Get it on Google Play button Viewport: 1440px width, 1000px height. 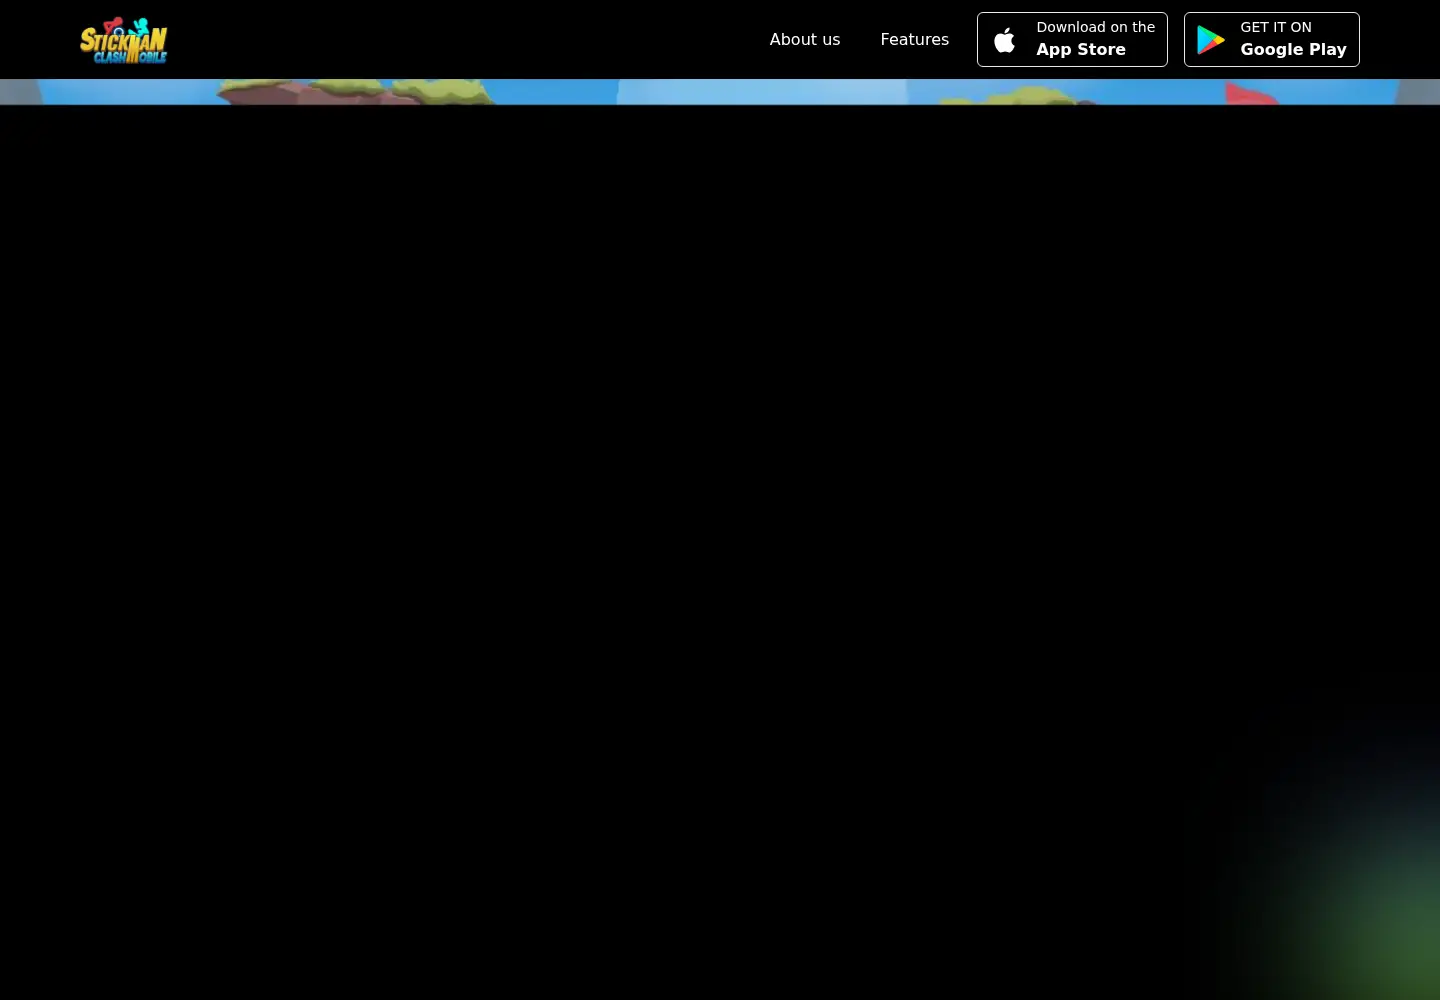pos(1272,40)
